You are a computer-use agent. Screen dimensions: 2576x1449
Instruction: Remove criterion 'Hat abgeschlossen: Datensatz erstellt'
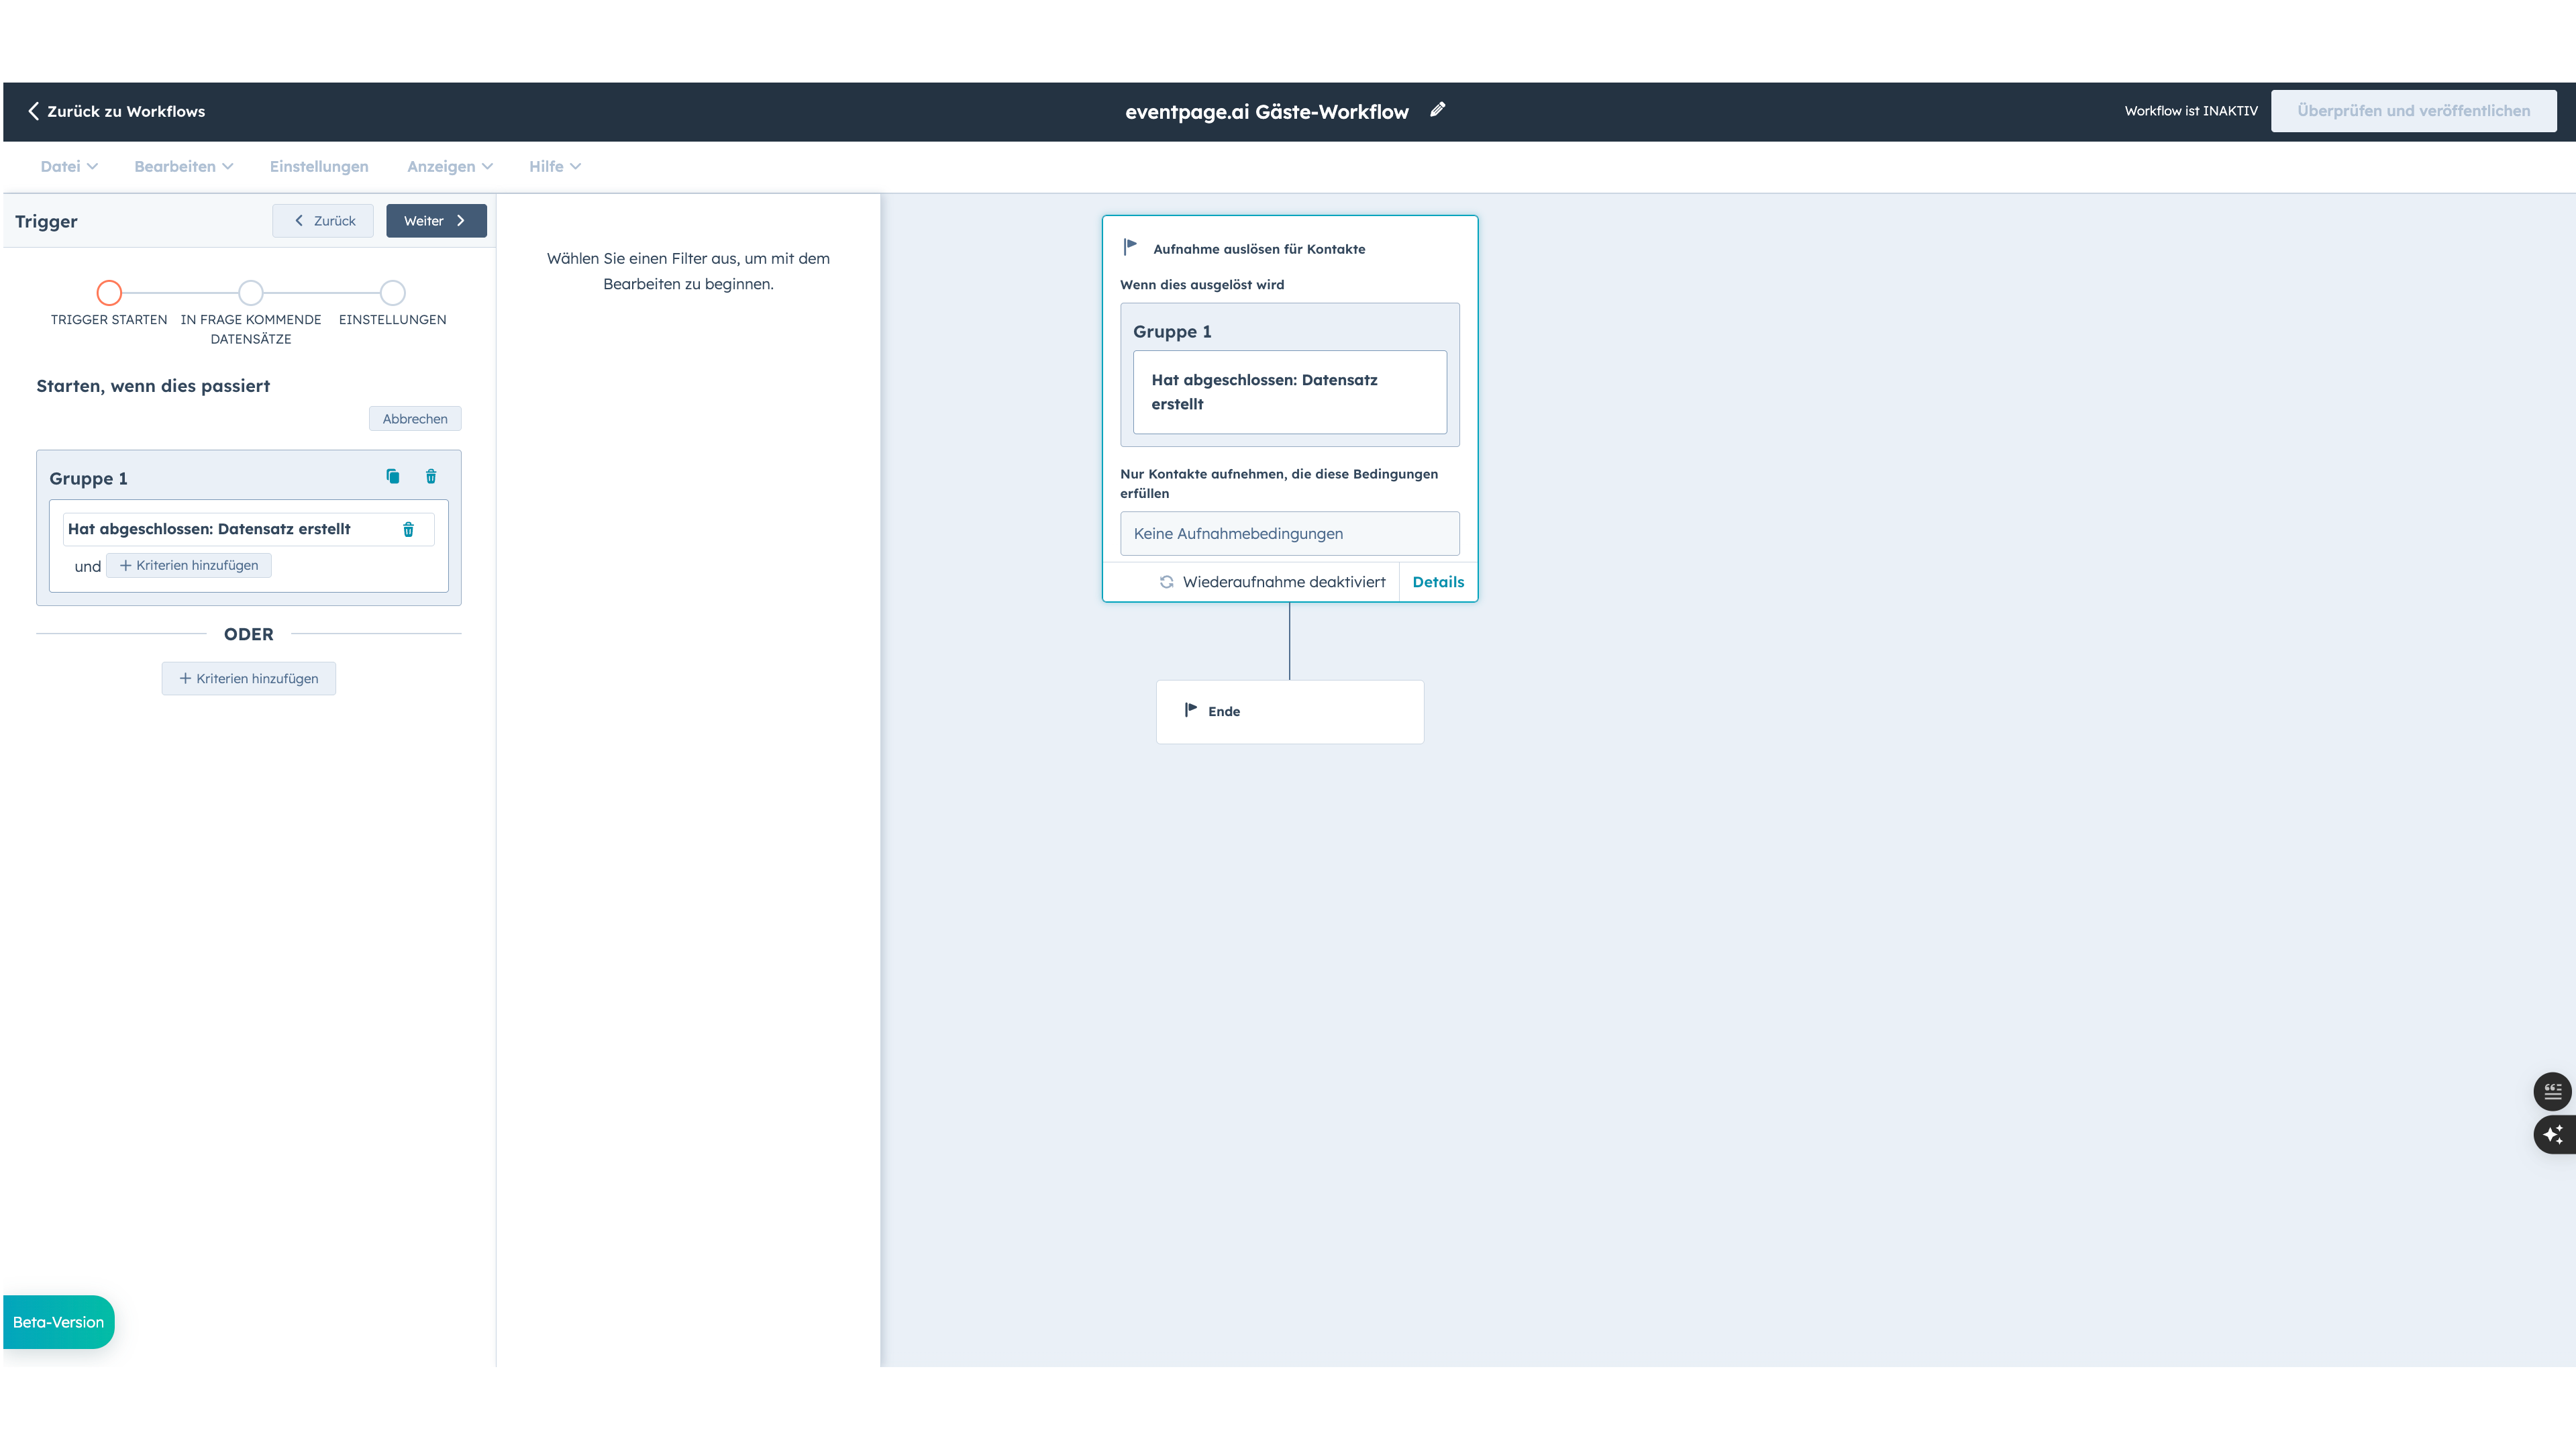tap(408, 529)
